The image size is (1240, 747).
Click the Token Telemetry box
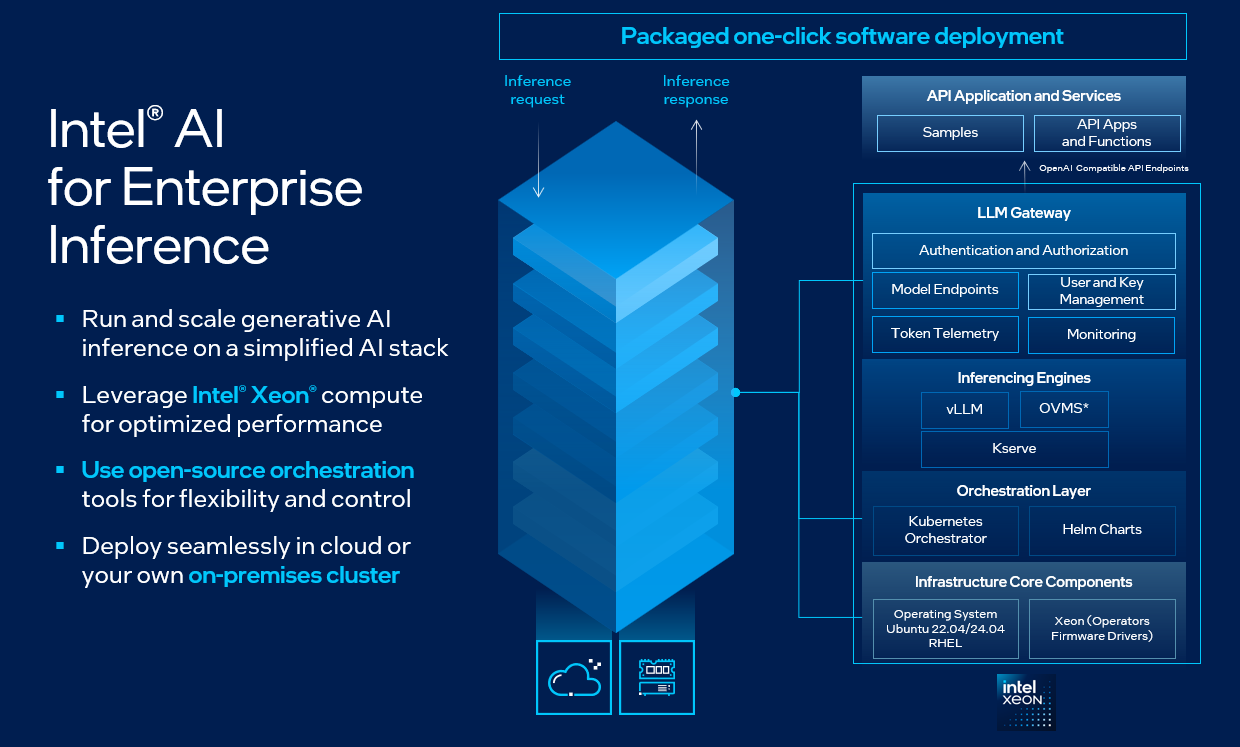click(945, 334)
